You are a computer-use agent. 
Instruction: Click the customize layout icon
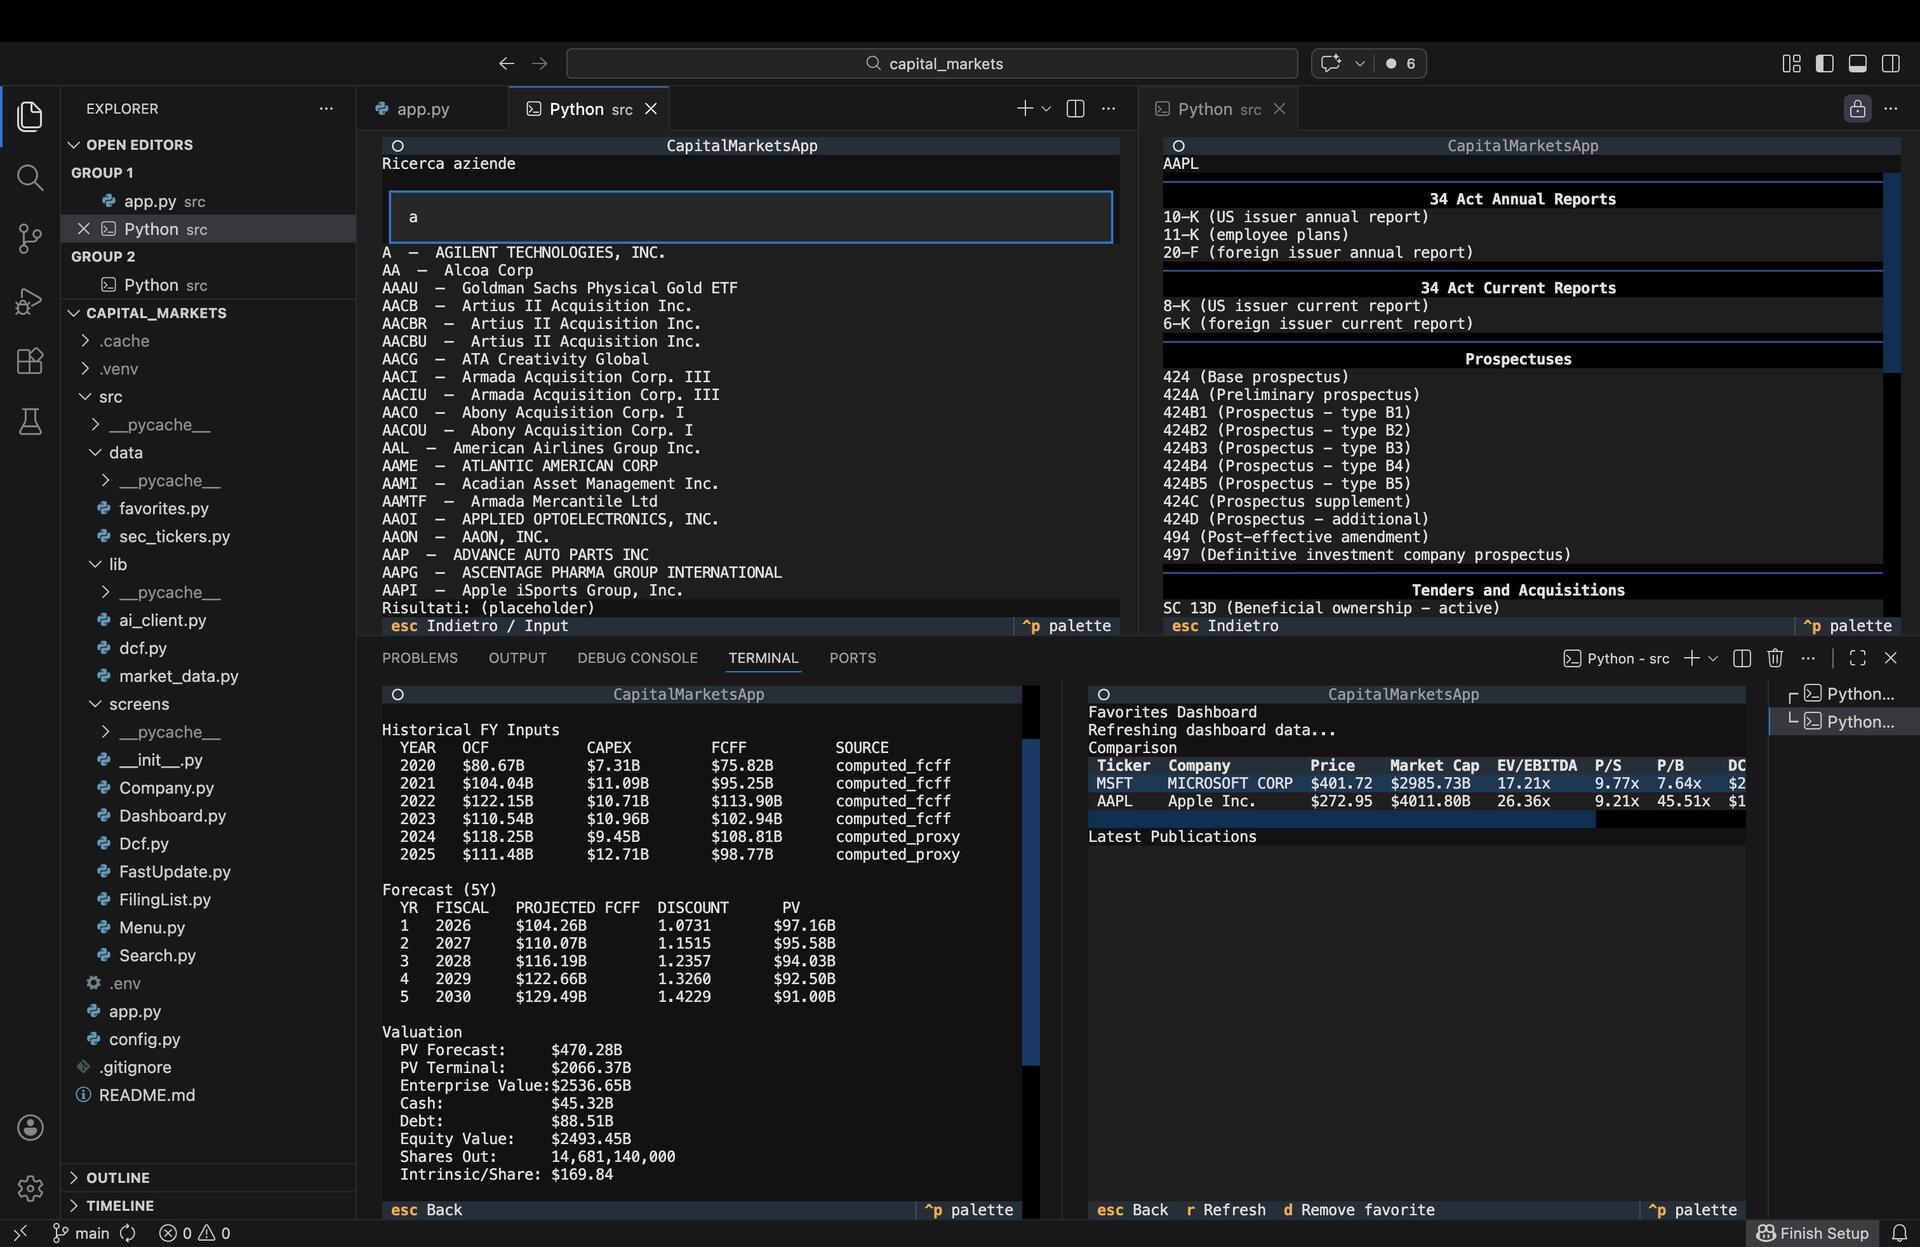click(1791, 63)
